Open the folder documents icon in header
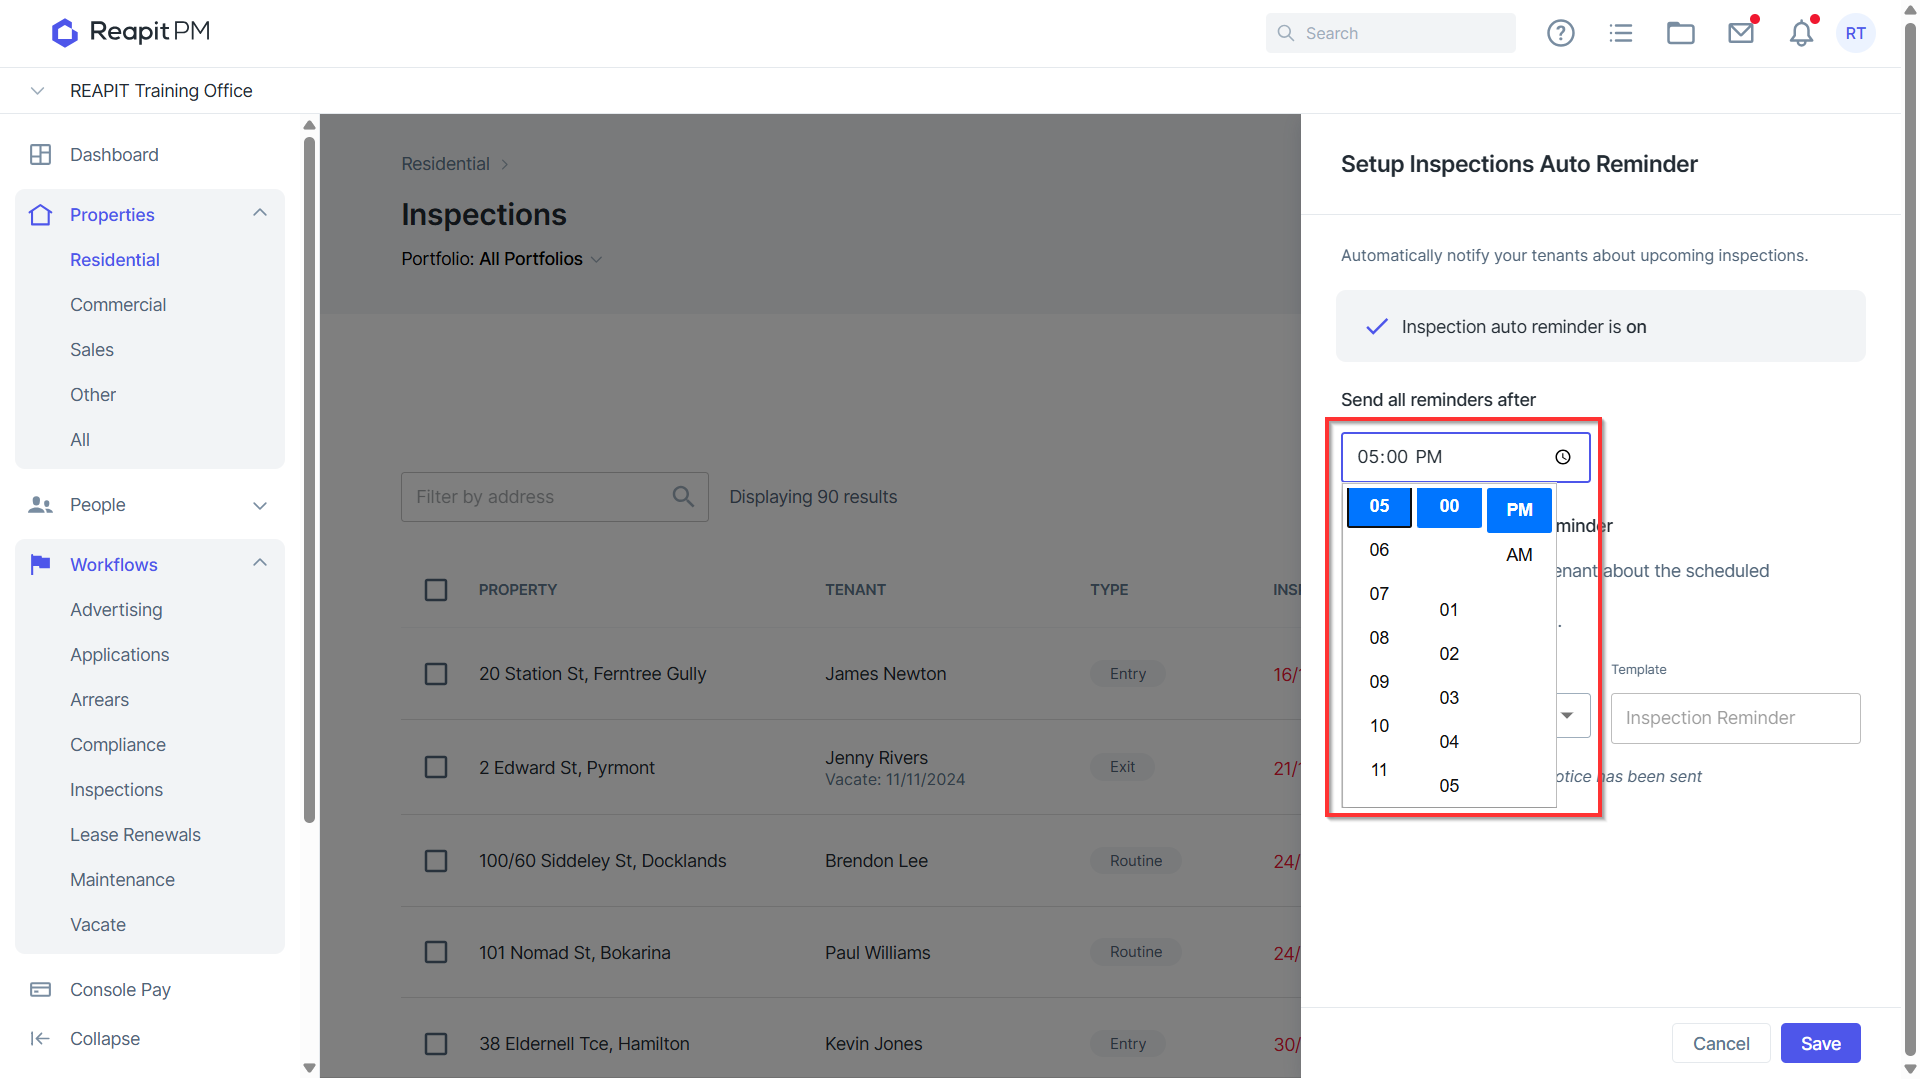 pyautogui.click(x=1680, y=33)
